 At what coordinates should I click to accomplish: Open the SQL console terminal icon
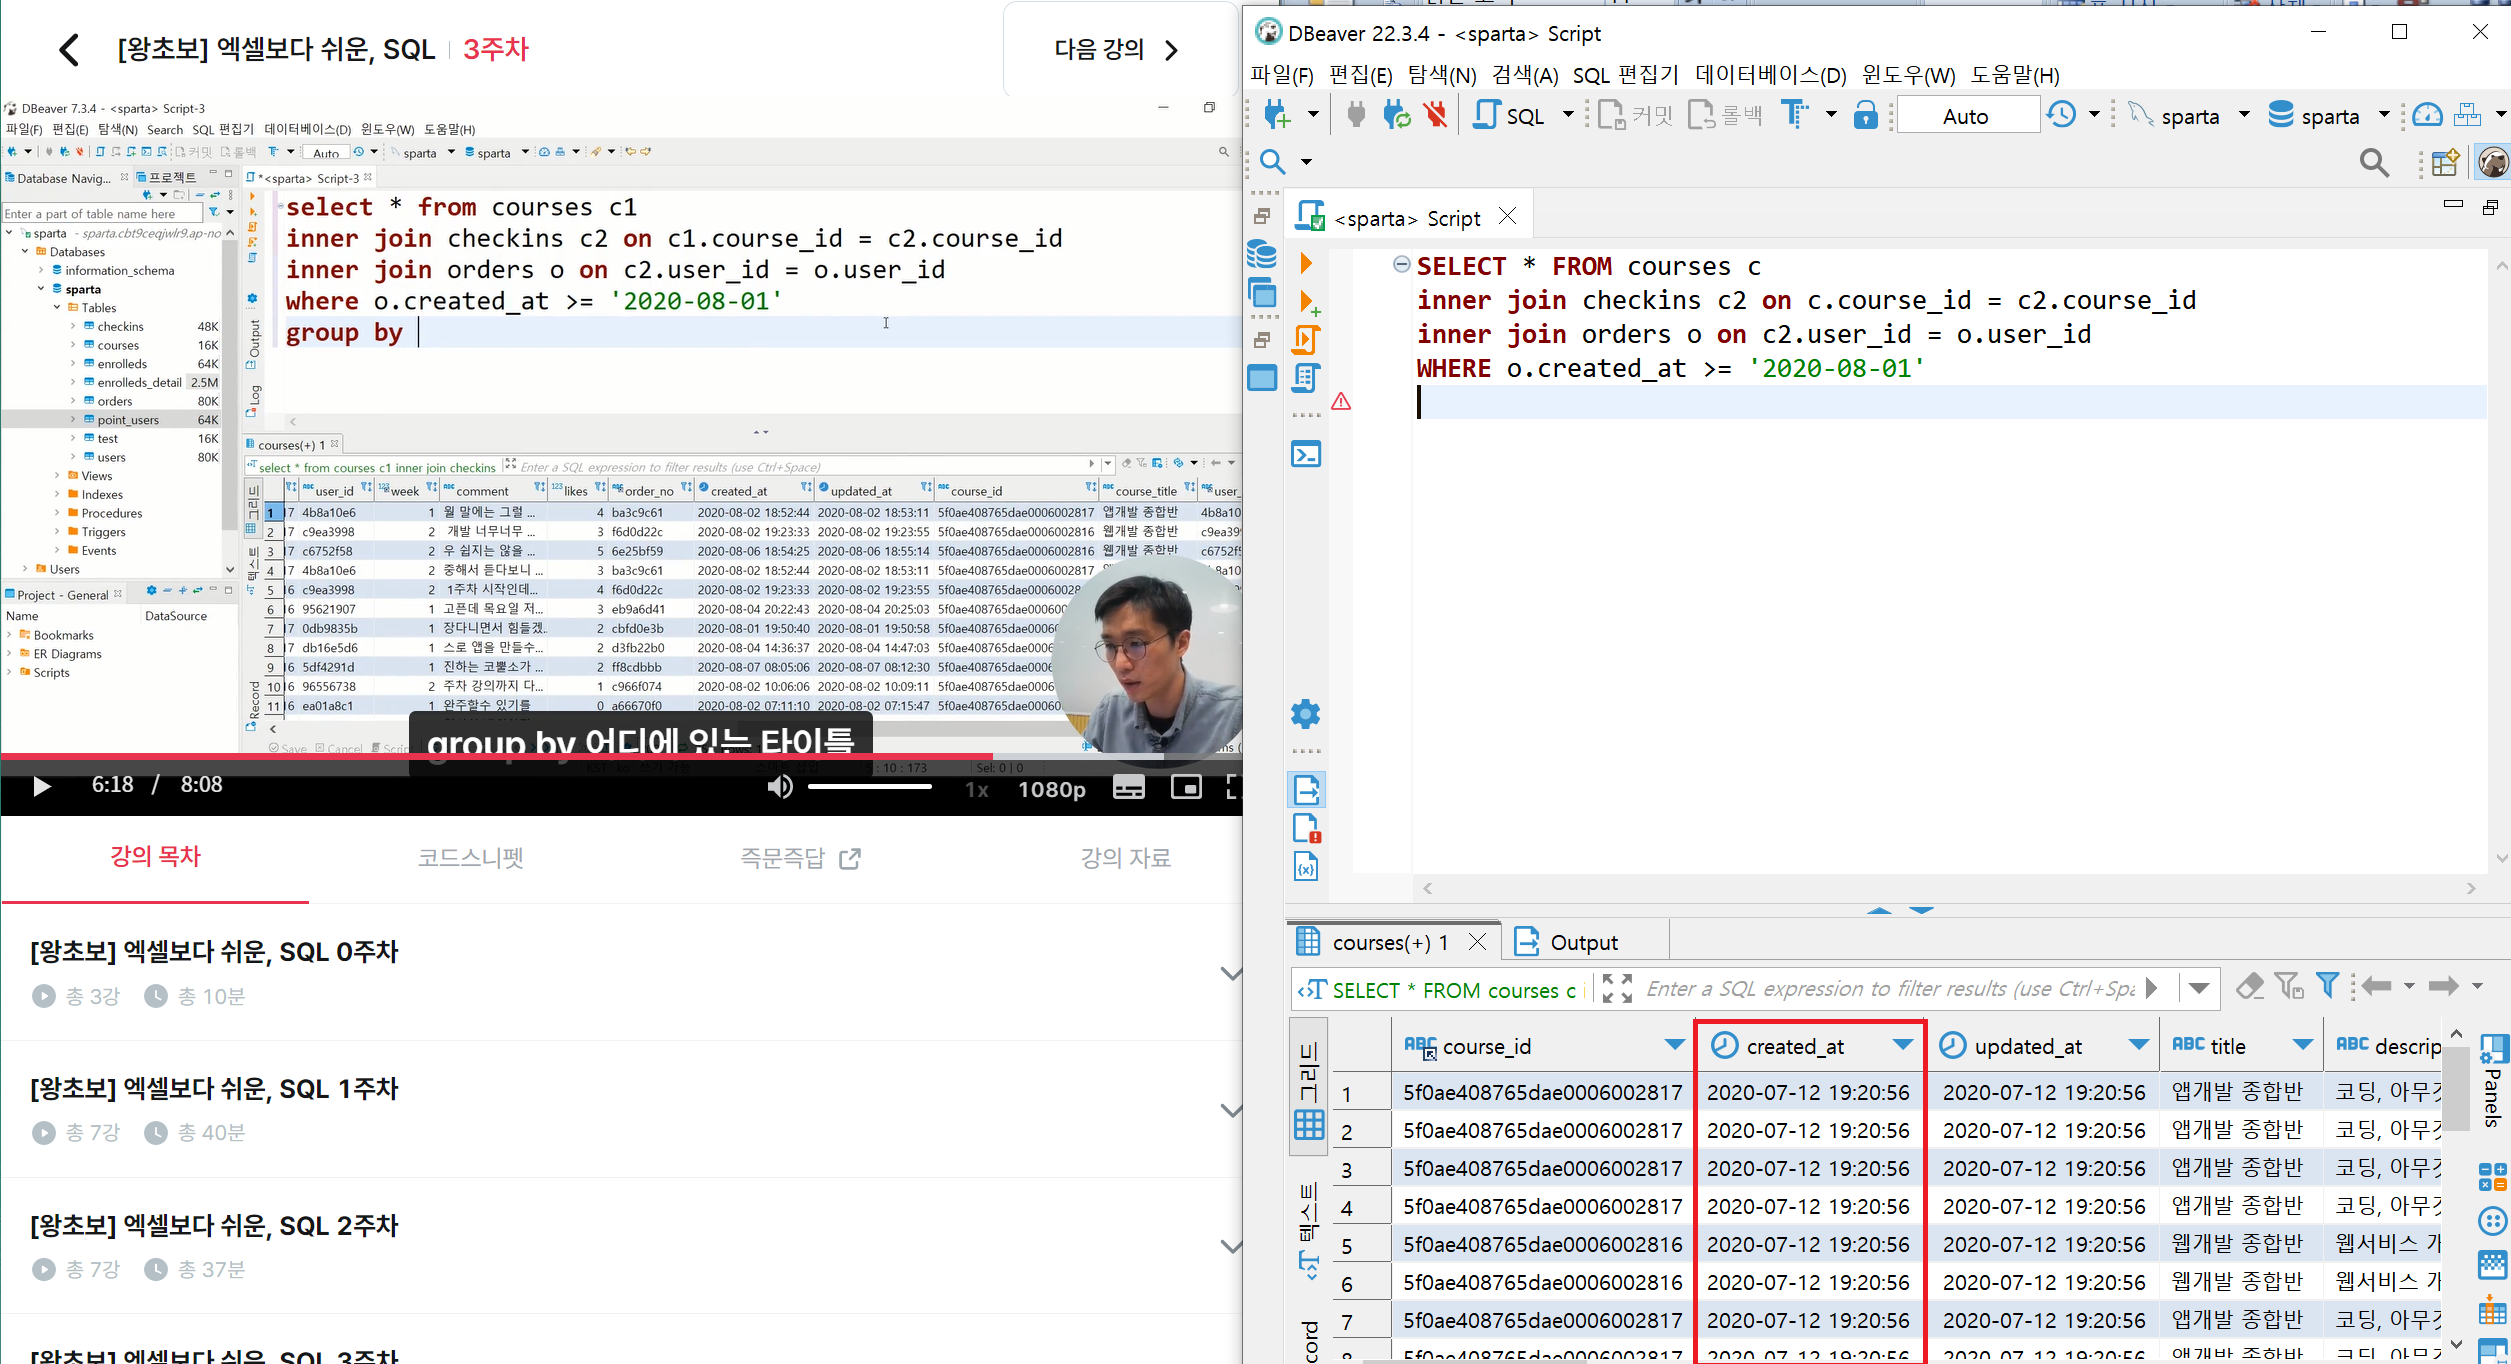1307,454
